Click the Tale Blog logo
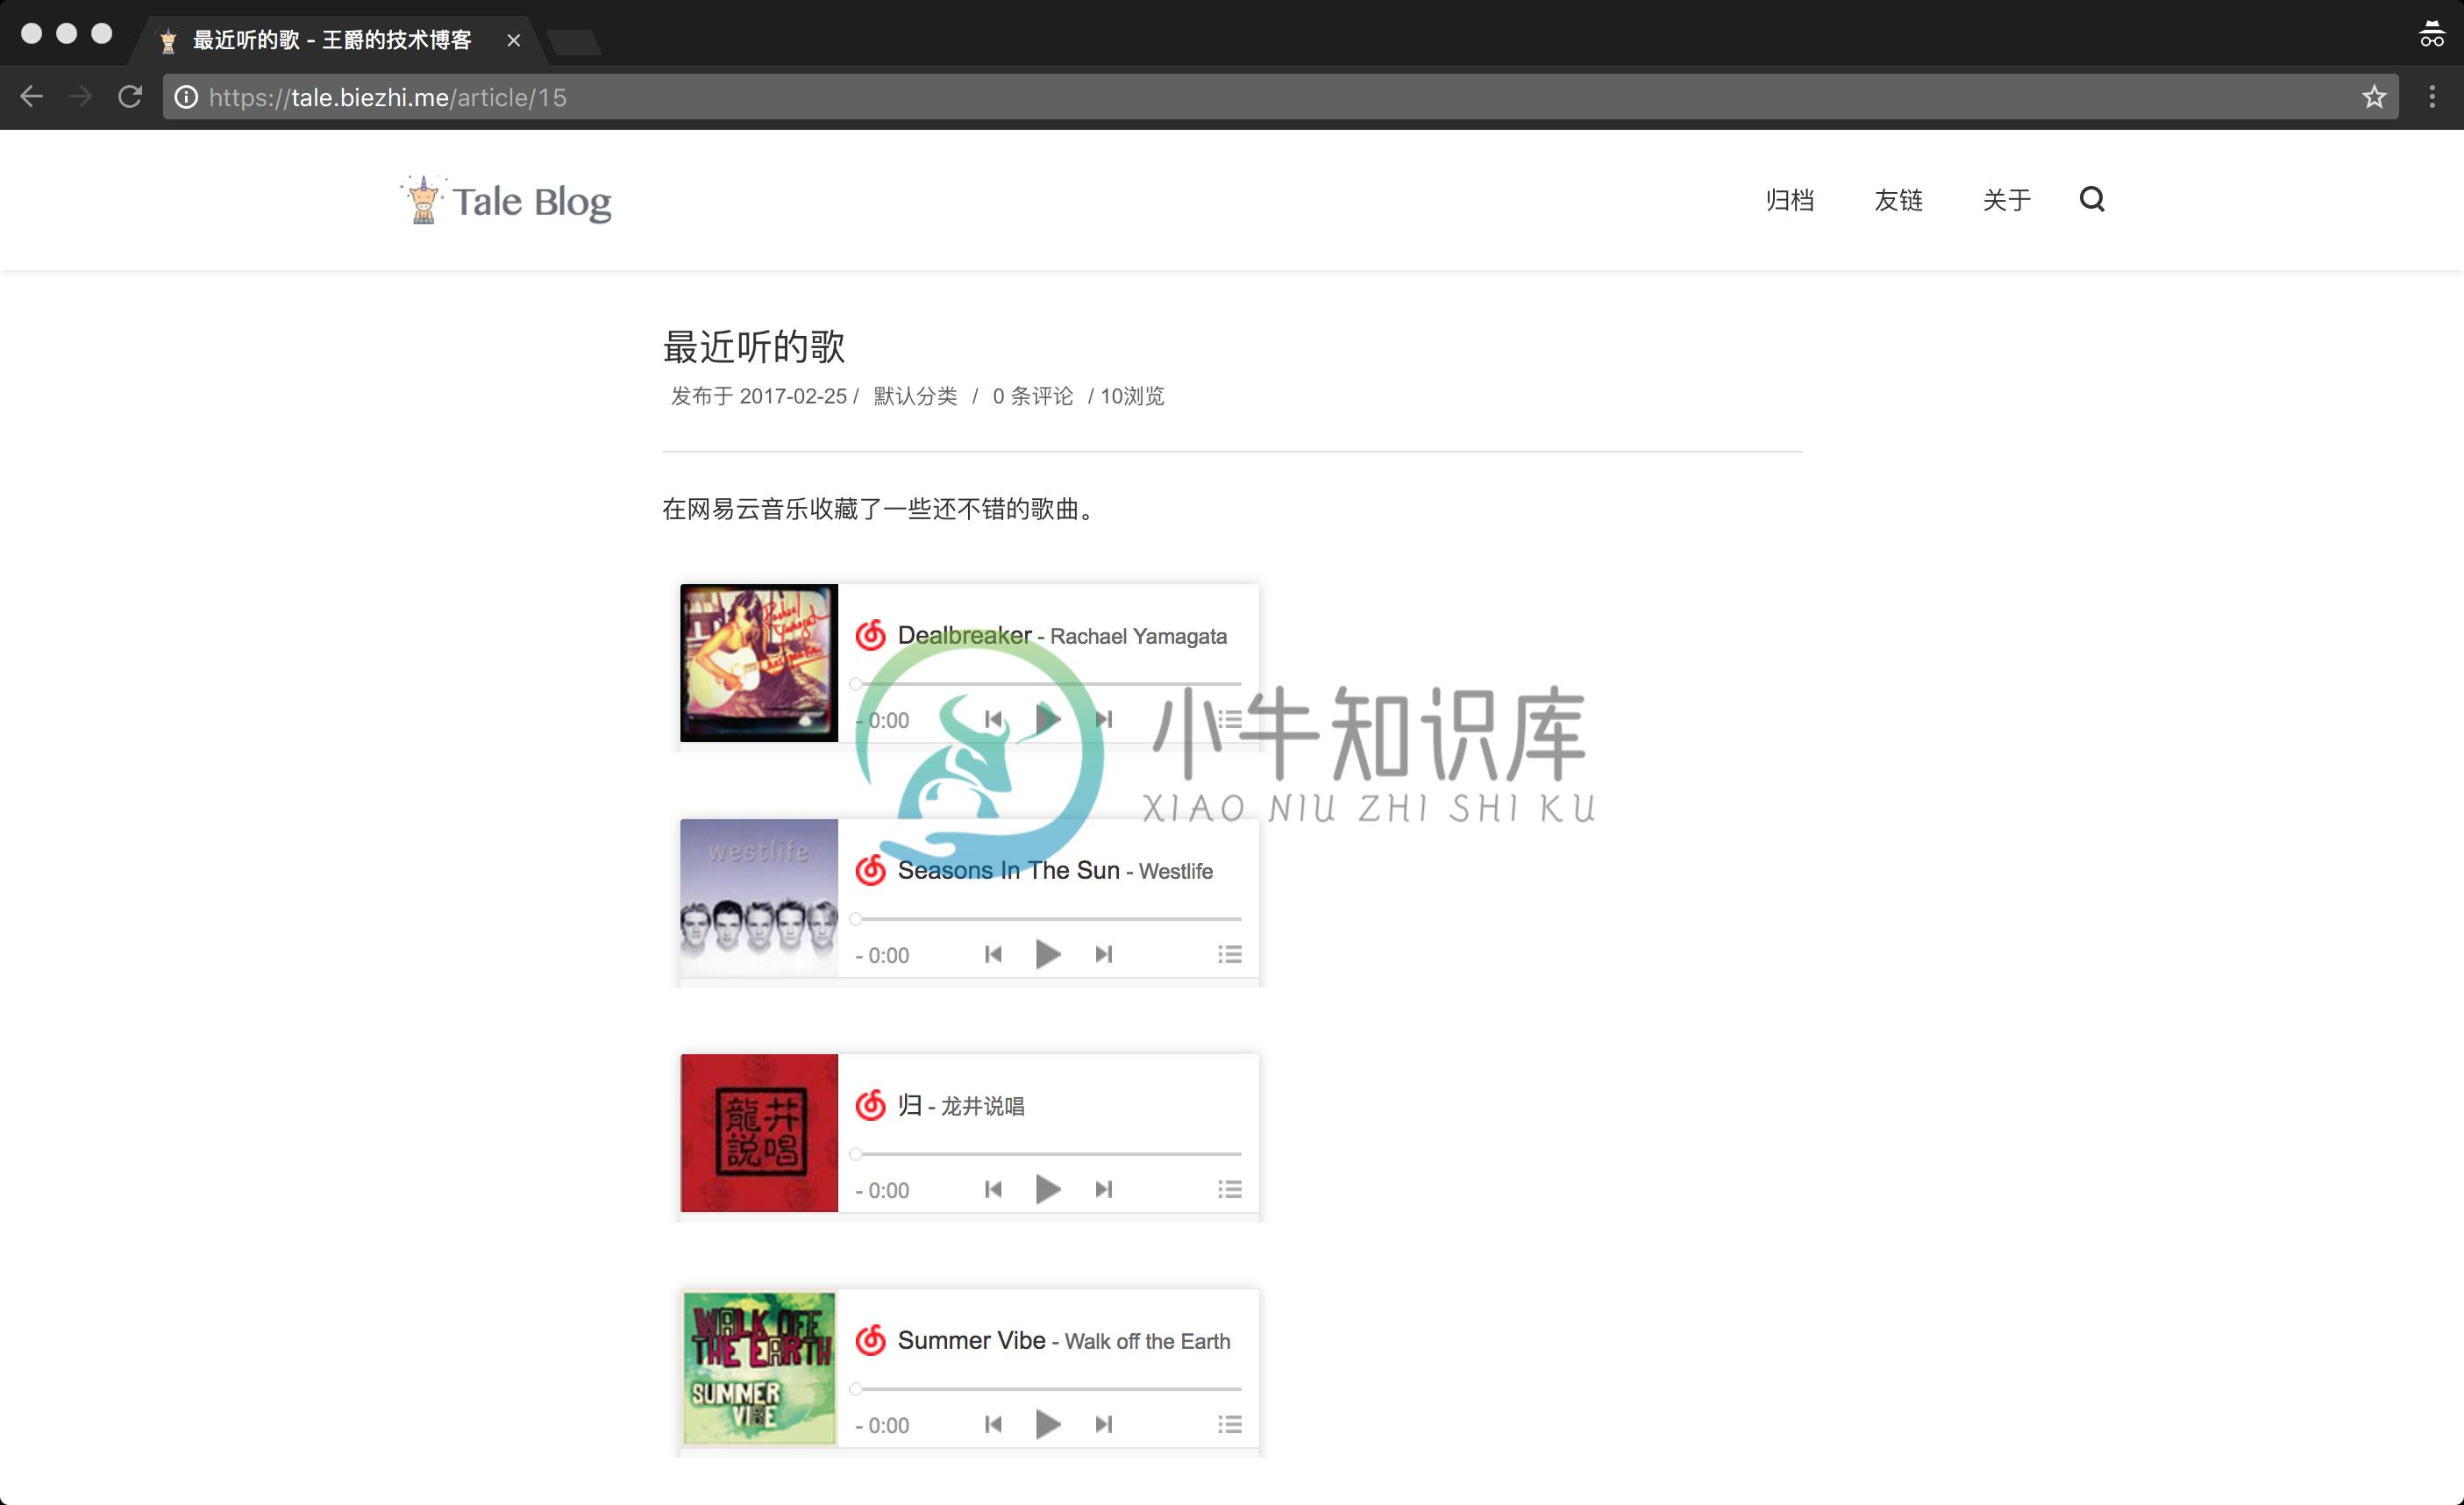The image size is (2464, 1505). point(506,200)
